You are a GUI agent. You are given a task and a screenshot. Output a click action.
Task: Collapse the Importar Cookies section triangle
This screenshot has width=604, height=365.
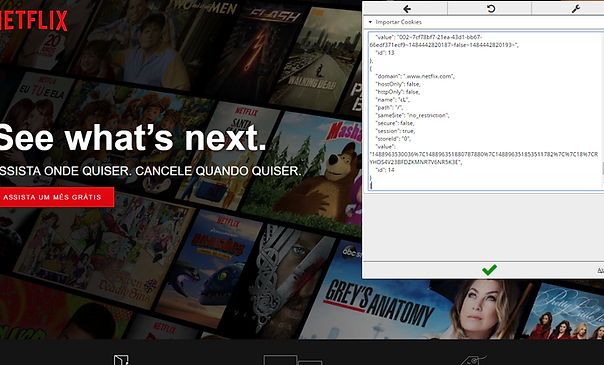click(370, 22)
